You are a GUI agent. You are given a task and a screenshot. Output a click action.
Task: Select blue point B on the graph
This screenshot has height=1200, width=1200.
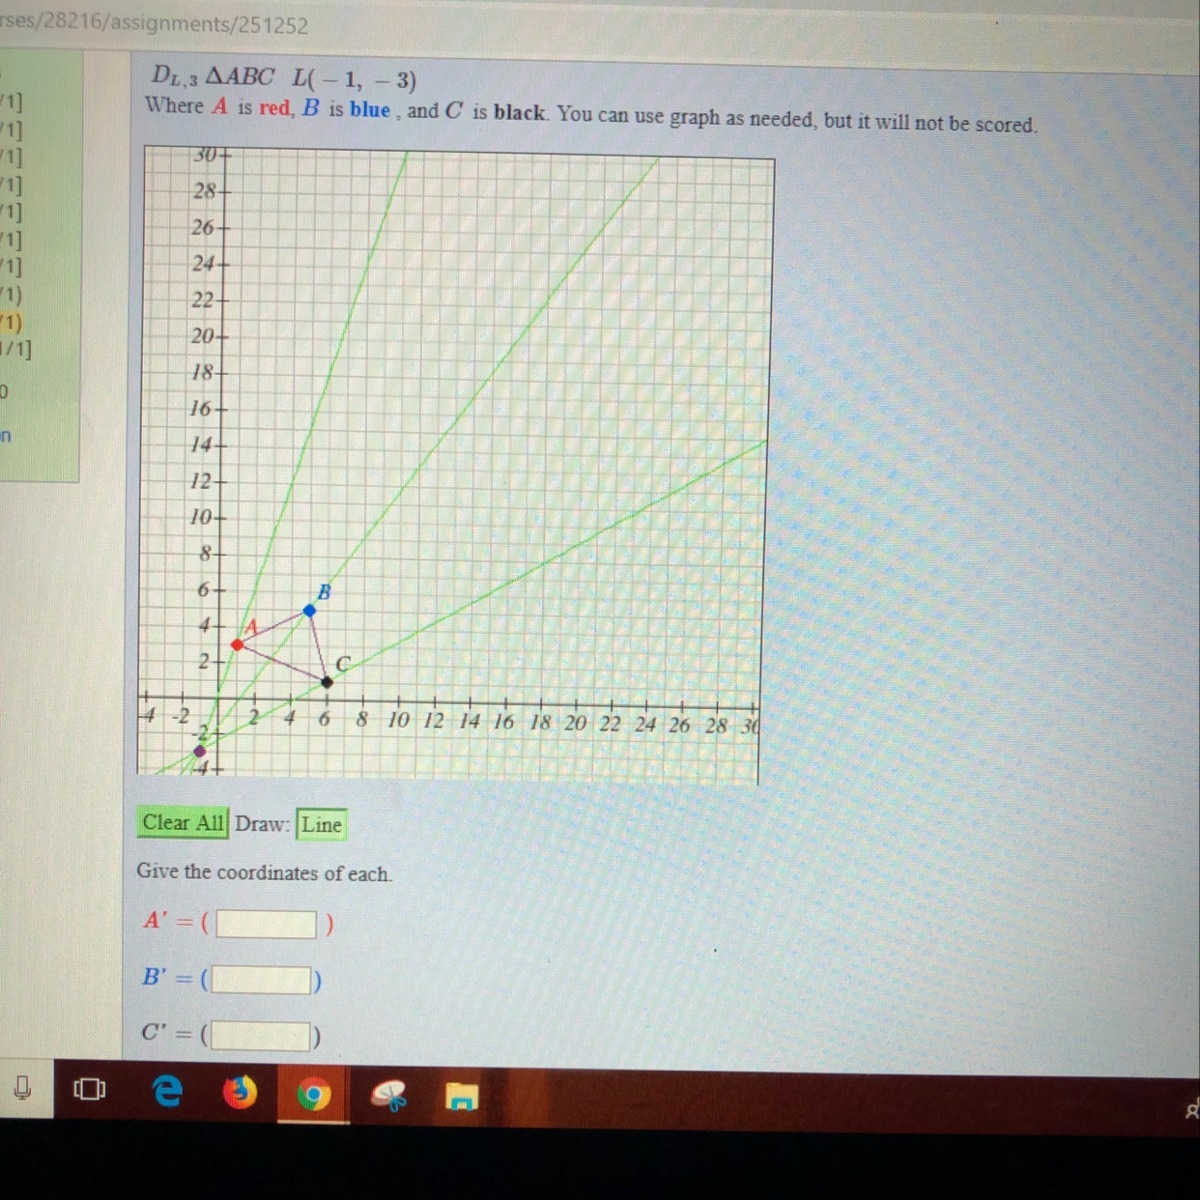pos(309,610)
